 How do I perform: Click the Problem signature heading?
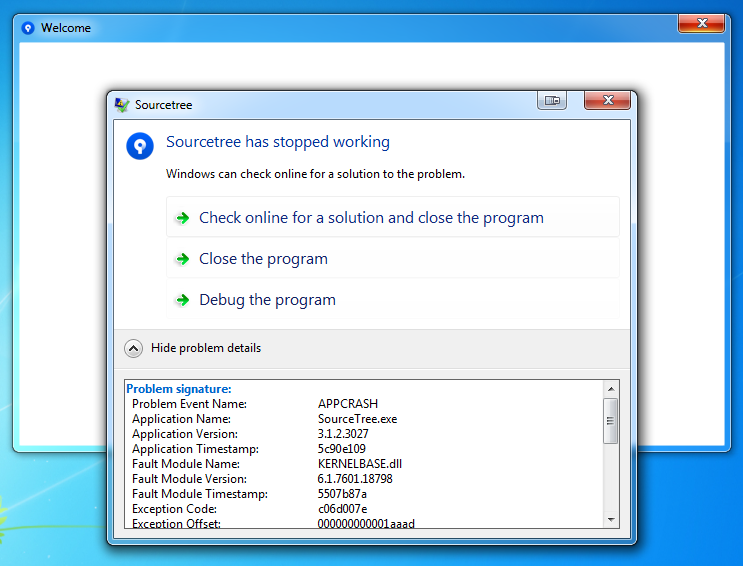[179, 389]
